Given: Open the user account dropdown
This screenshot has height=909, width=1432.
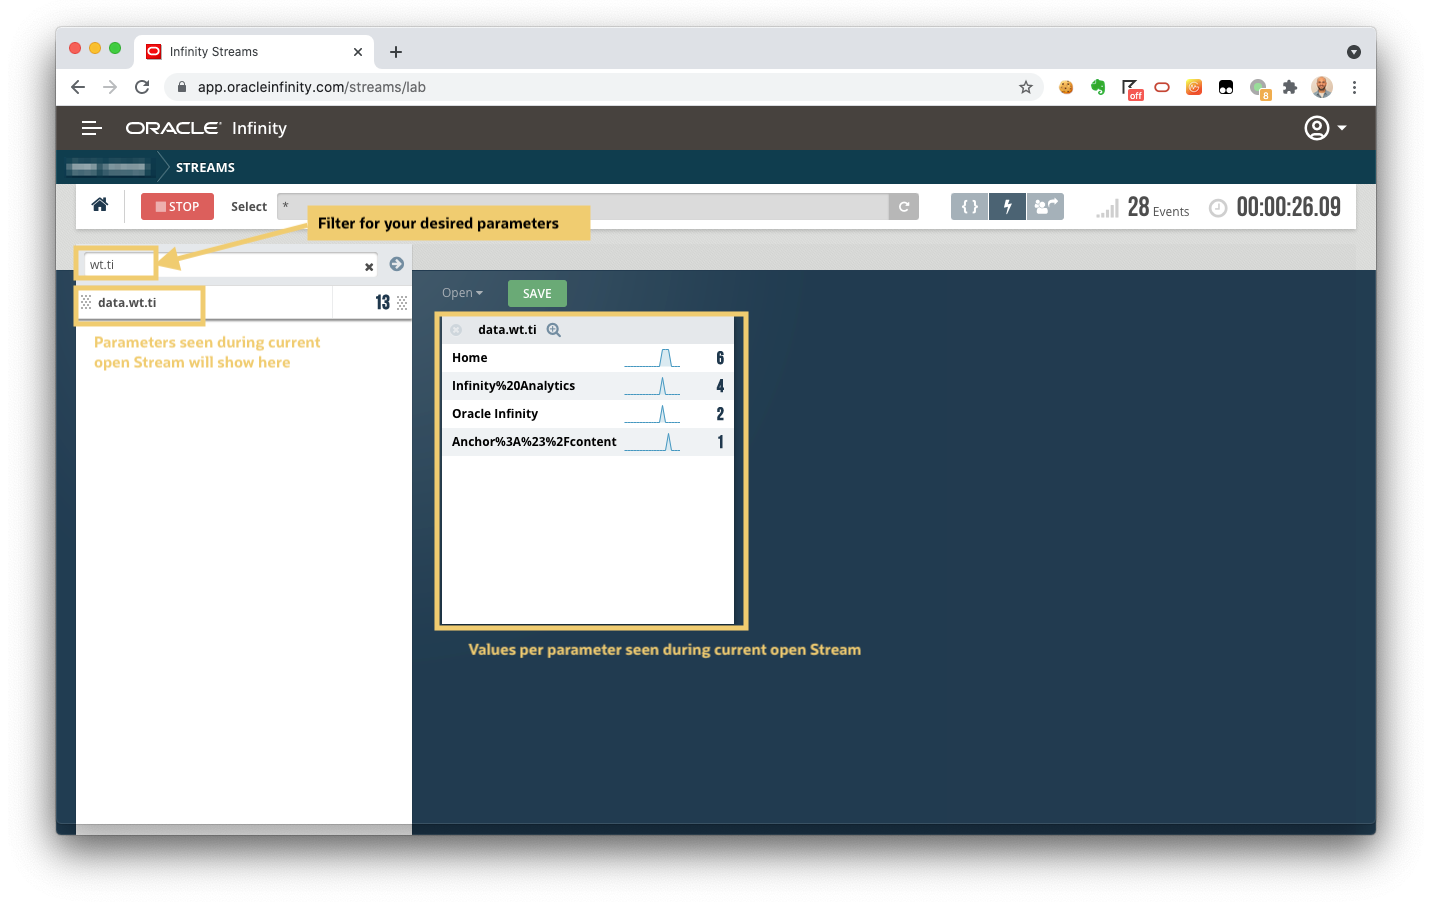Looking at the screenshot, I should pos(1326,128).
